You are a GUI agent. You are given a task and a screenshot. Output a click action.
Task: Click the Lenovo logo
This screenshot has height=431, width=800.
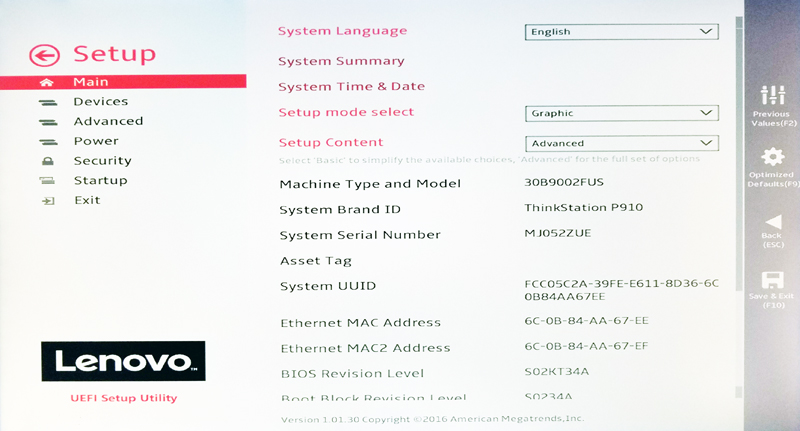pyautogui.click(x=123, y=361)
